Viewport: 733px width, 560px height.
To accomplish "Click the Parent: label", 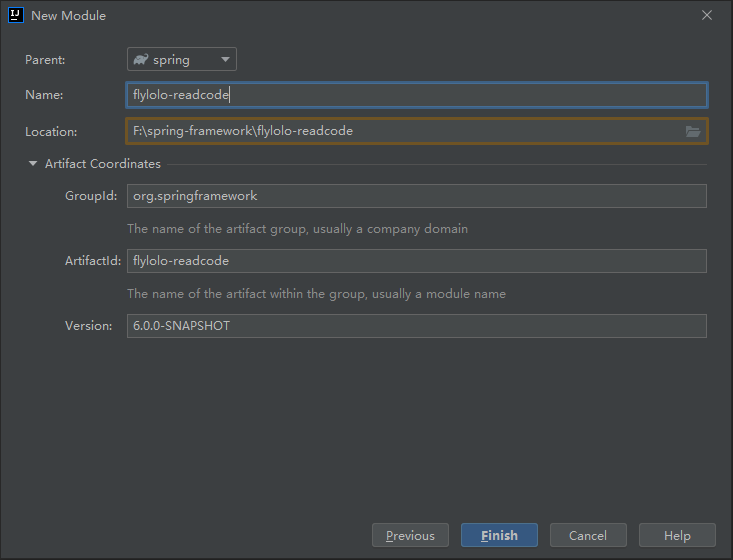I will click(45, 60).
